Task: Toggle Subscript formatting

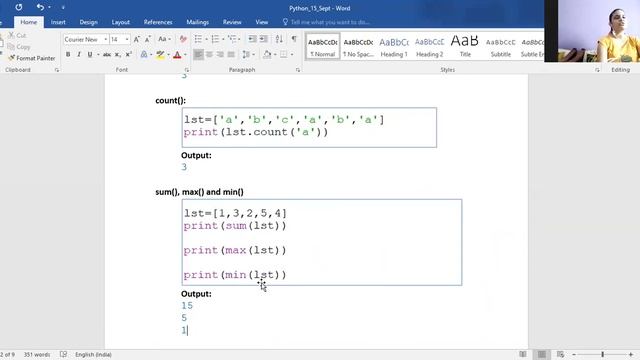Action: (x=118, y=54)
